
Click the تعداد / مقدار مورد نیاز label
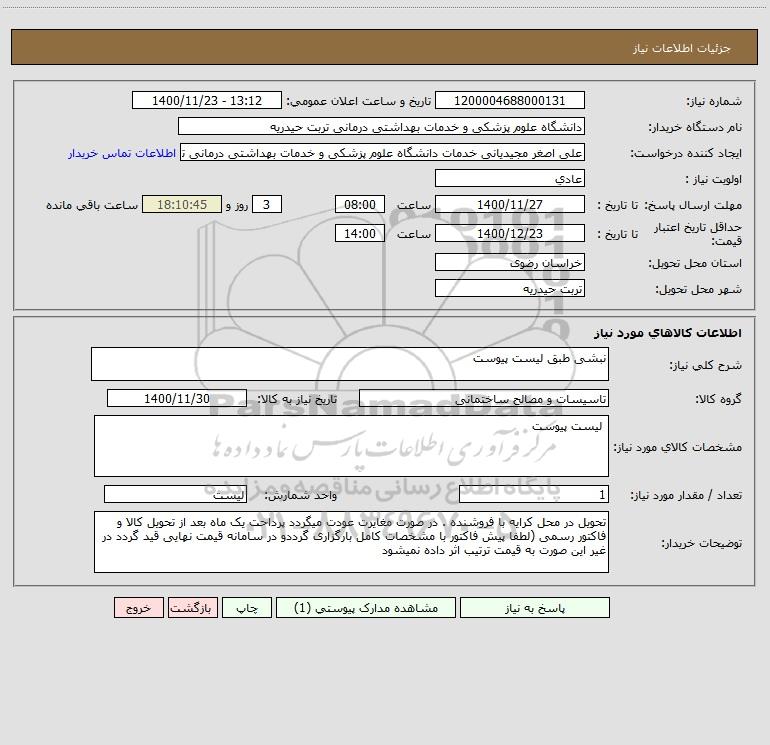686,496
